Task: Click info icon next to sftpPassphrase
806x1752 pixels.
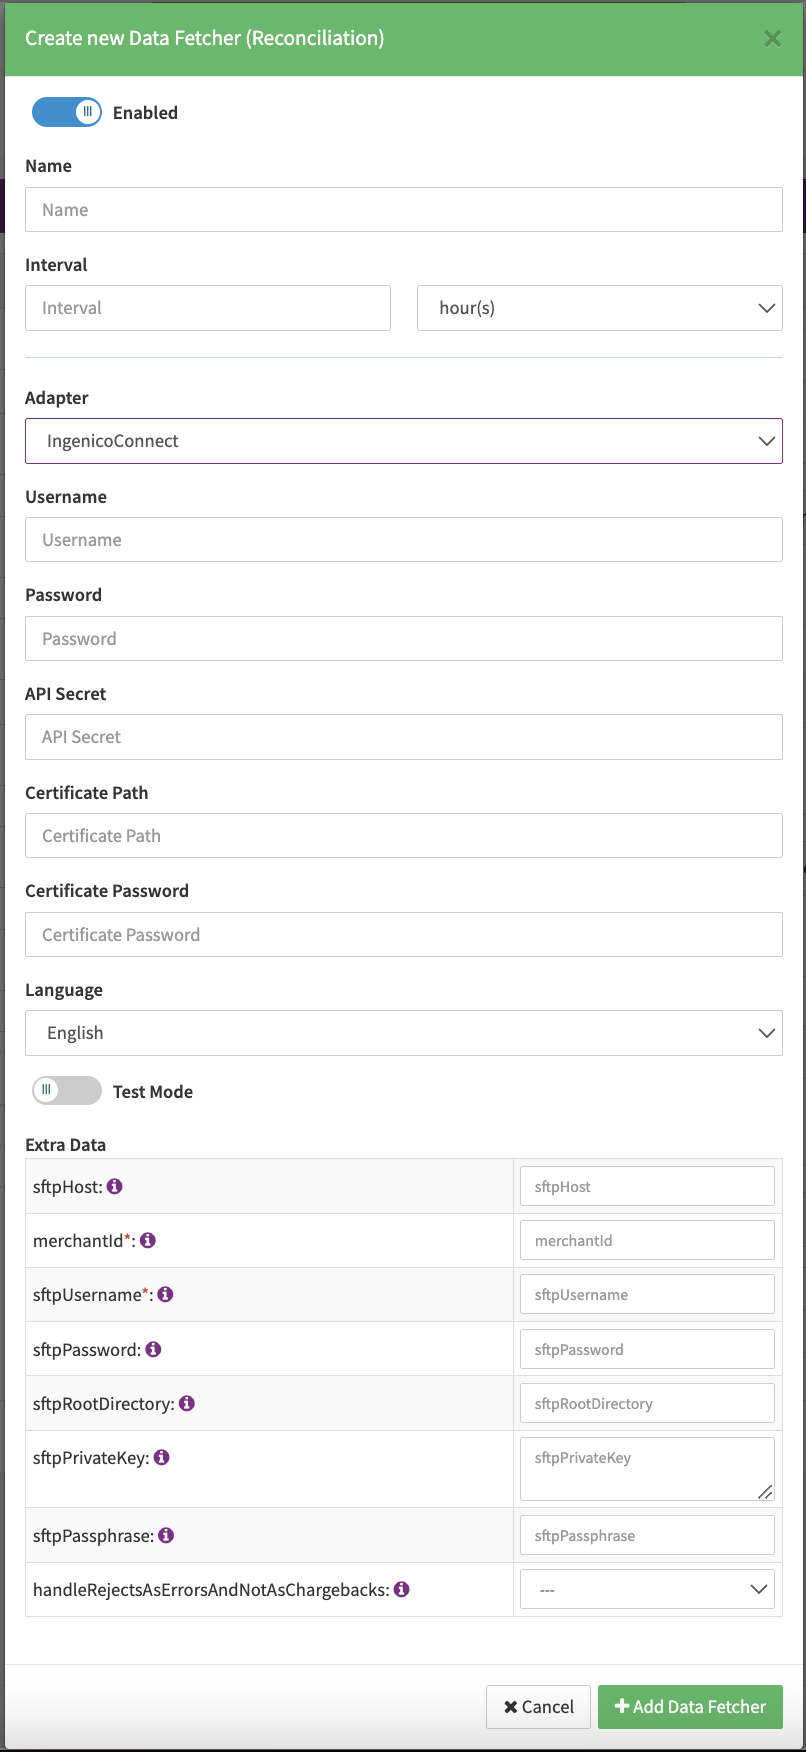Action: point(167,1535)
